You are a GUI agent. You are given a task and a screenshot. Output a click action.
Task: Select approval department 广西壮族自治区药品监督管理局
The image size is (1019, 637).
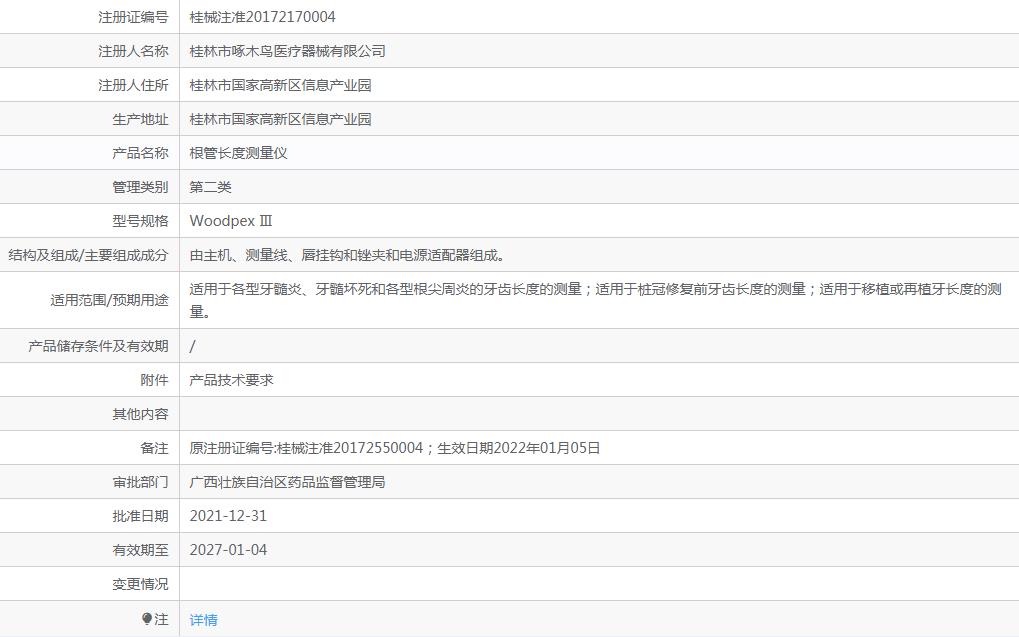pyautogui.click(x=287, y=482)
